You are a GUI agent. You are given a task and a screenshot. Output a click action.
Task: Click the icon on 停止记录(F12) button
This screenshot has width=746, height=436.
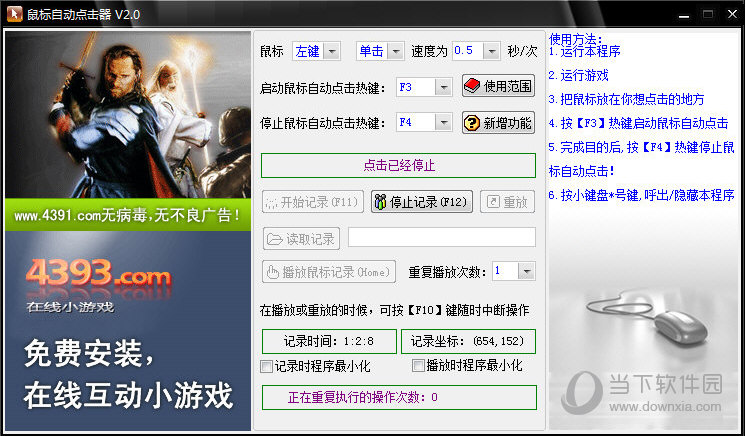point(381,202)
